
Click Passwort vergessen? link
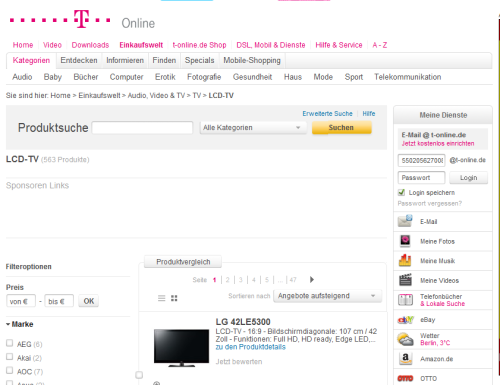[430, 203]
